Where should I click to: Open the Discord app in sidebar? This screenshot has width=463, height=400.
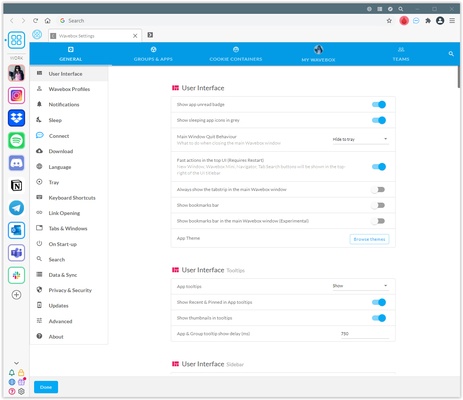(x=16, y=163)
